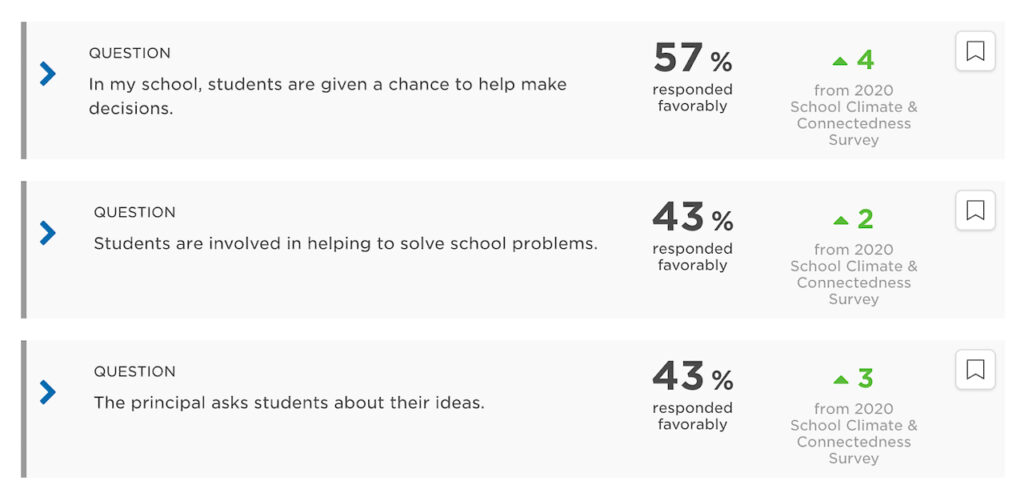Viewport: 1024px width, 501px height.
Task: Click the green up arrow beside 3
Action: [840, 380]
